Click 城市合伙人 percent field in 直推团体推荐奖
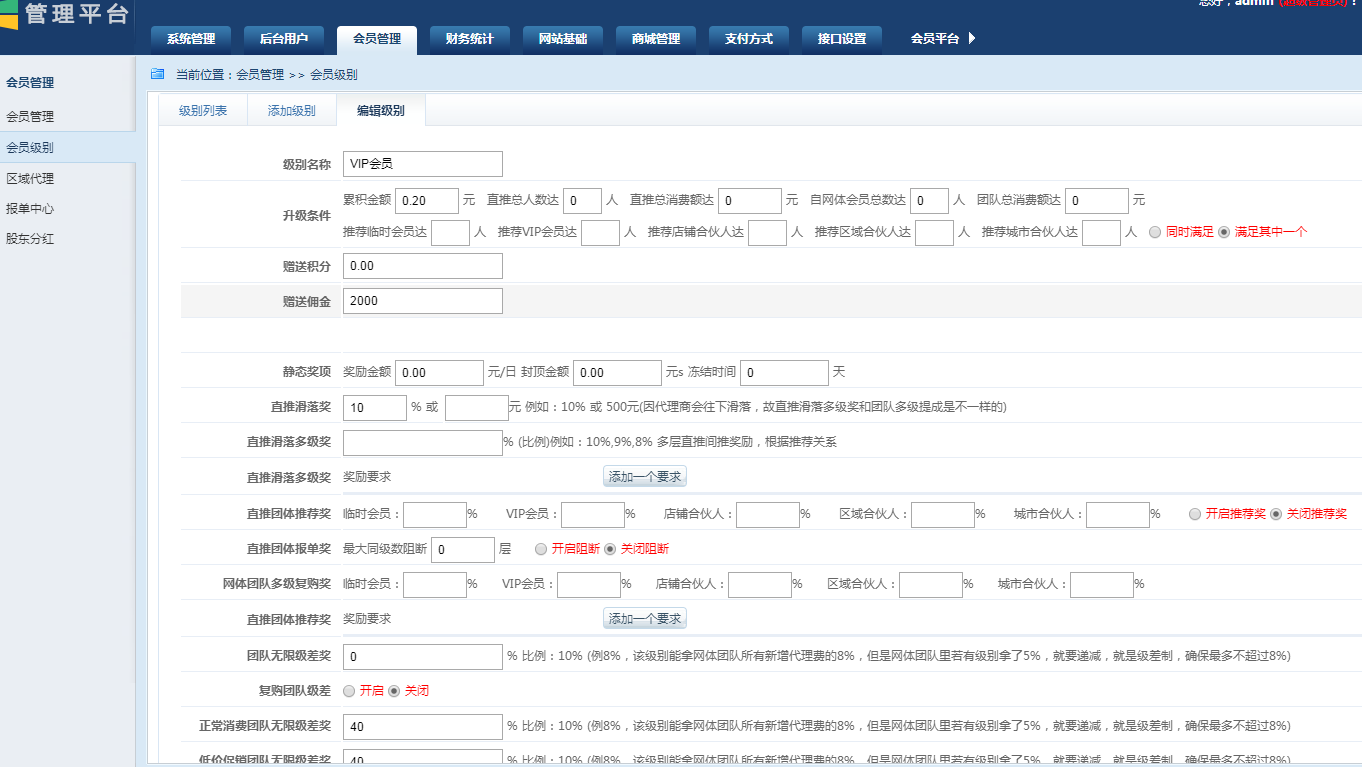 (1118, 514)
